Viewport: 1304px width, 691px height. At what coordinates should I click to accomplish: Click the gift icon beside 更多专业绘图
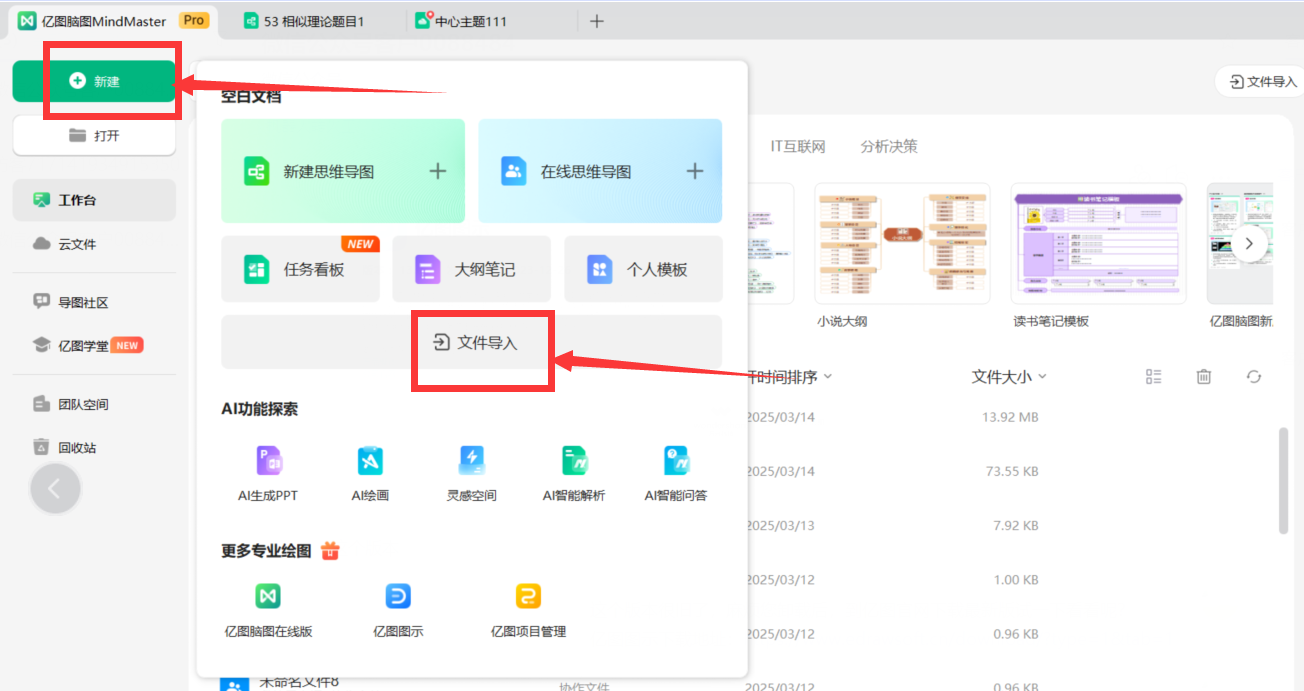[331, 550]
